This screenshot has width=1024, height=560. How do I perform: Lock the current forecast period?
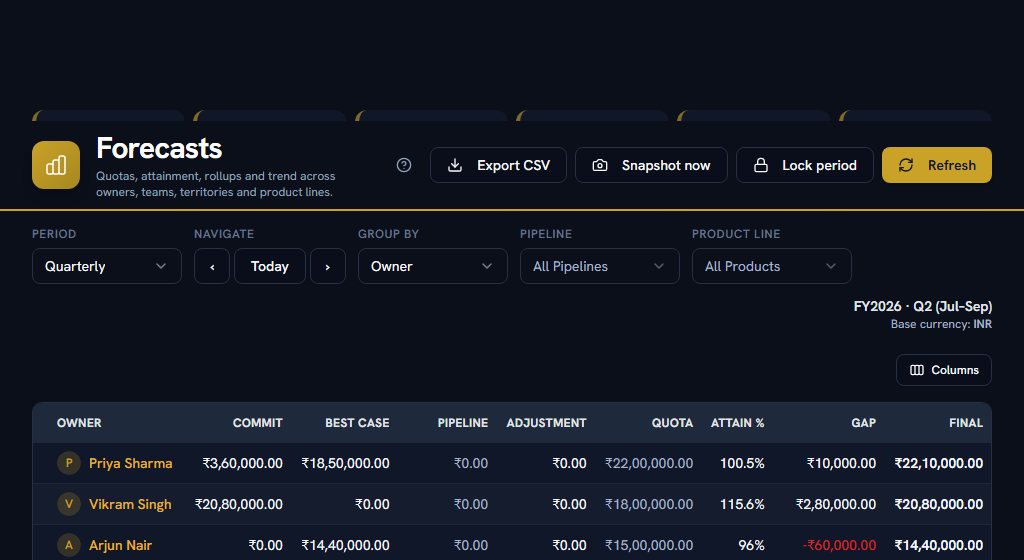click(x=805, y=165)
